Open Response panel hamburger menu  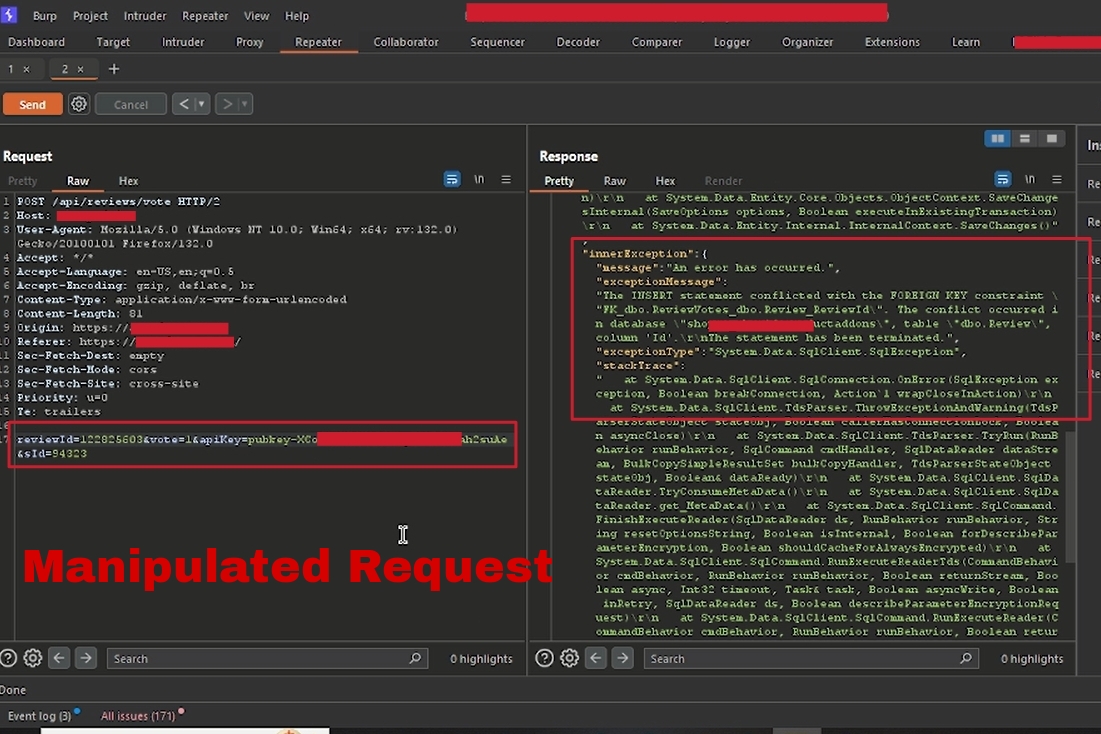[1056, 180]
